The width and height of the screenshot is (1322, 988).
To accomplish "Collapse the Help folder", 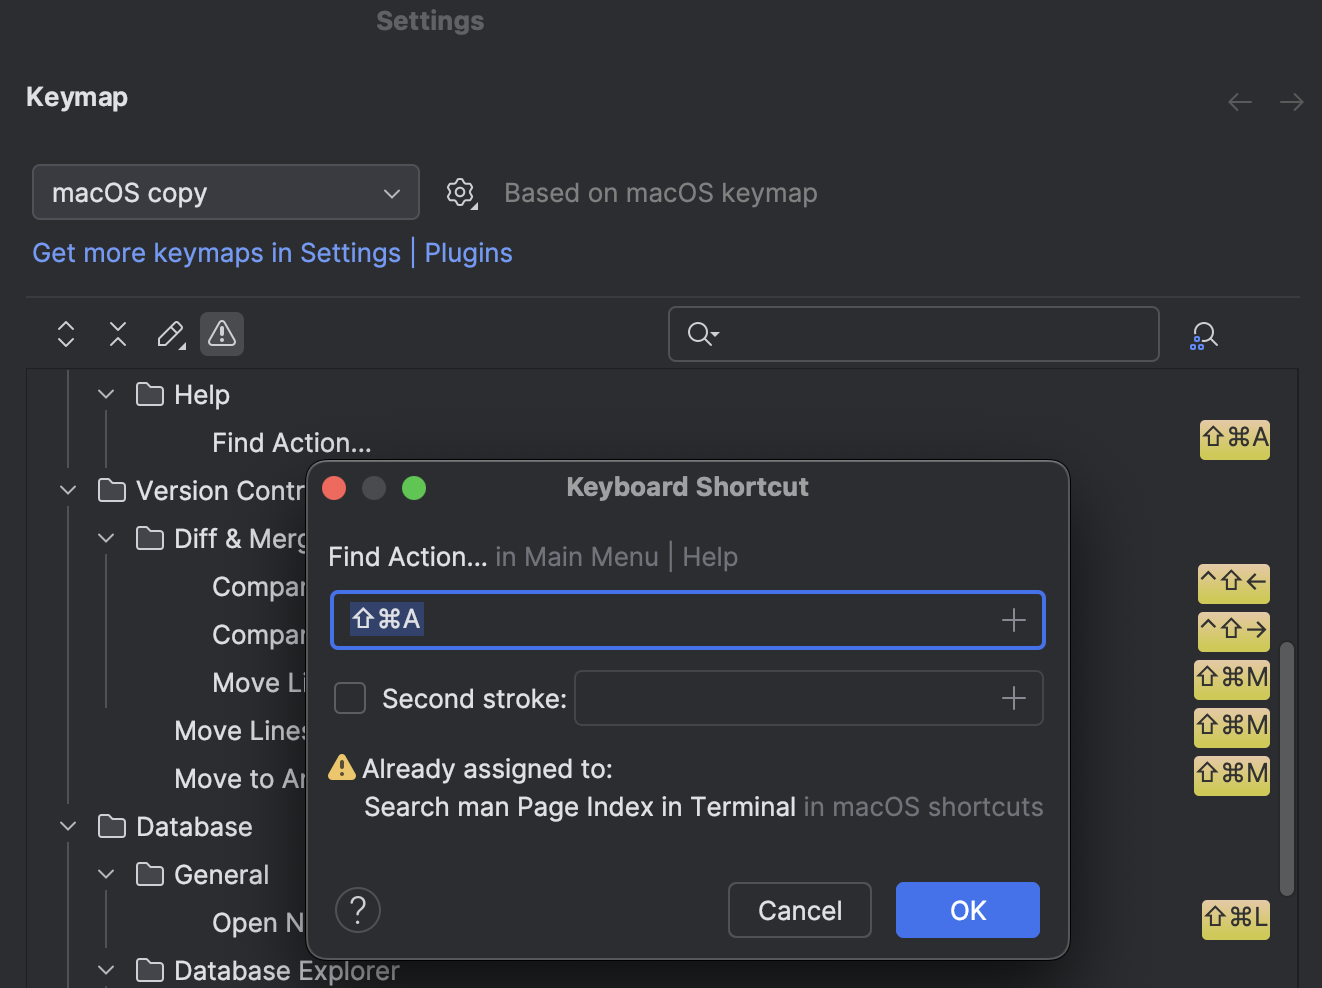I will (105, 394).
